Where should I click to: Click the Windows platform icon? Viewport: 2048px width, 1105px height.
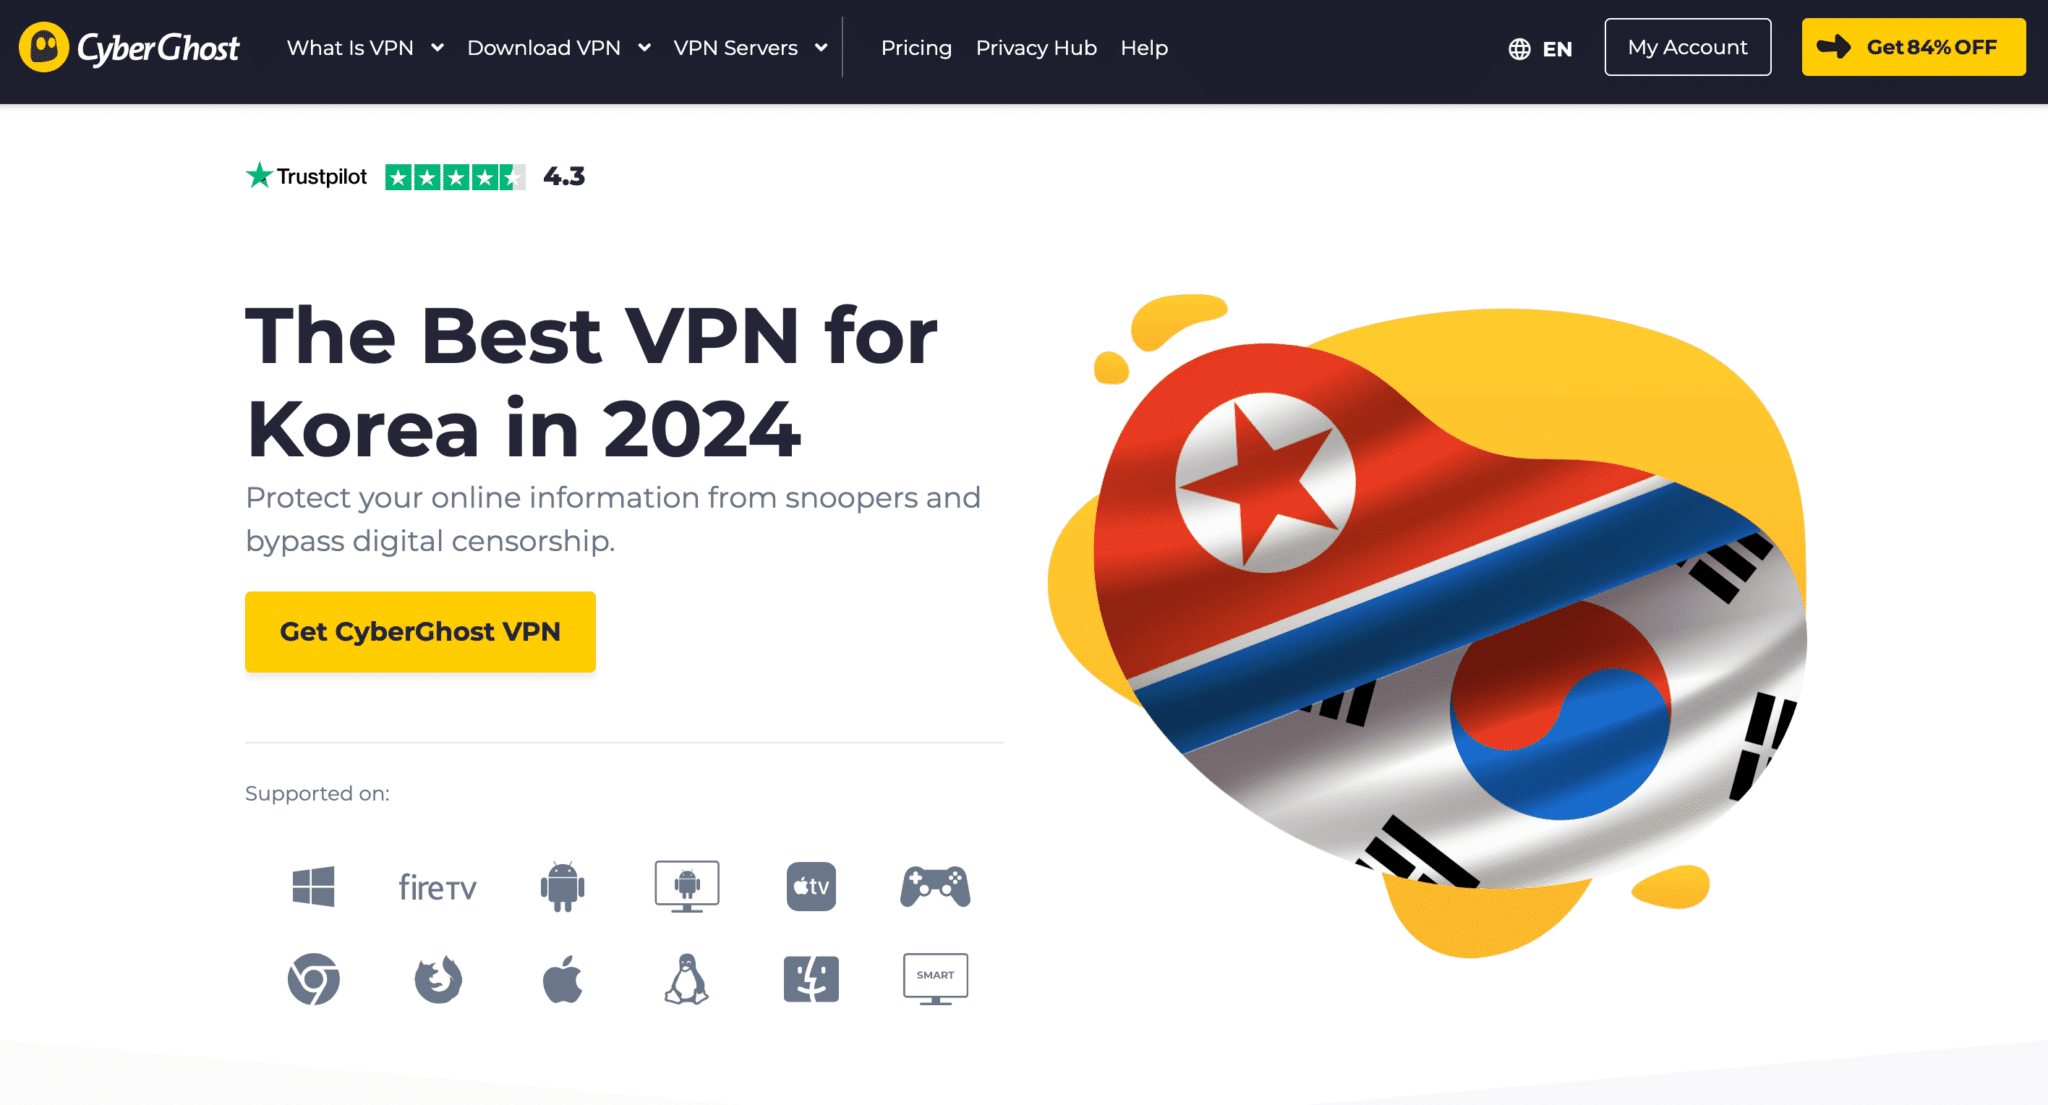[313, 887]
